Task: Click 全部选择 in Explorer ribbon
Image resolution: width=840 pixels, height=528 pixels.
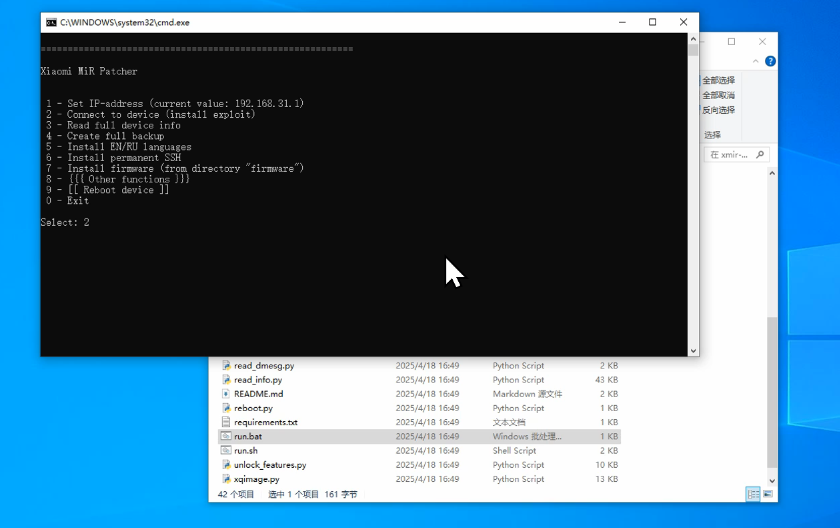Action: [718, 80]
